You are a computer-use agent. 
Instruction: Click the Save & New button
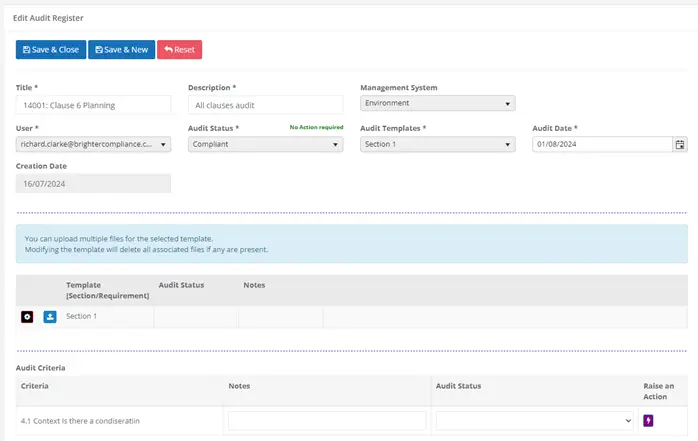coord(122,49)
